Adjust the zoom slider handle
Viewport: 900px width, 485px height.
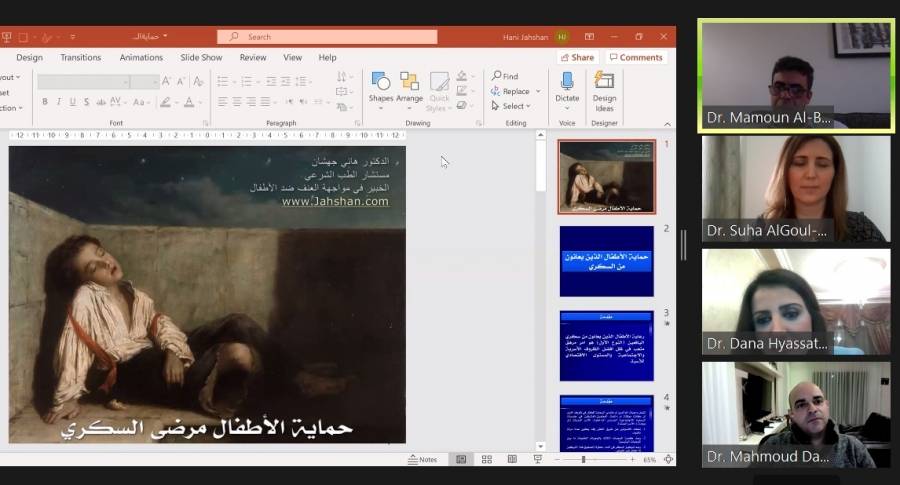[583, 459]
